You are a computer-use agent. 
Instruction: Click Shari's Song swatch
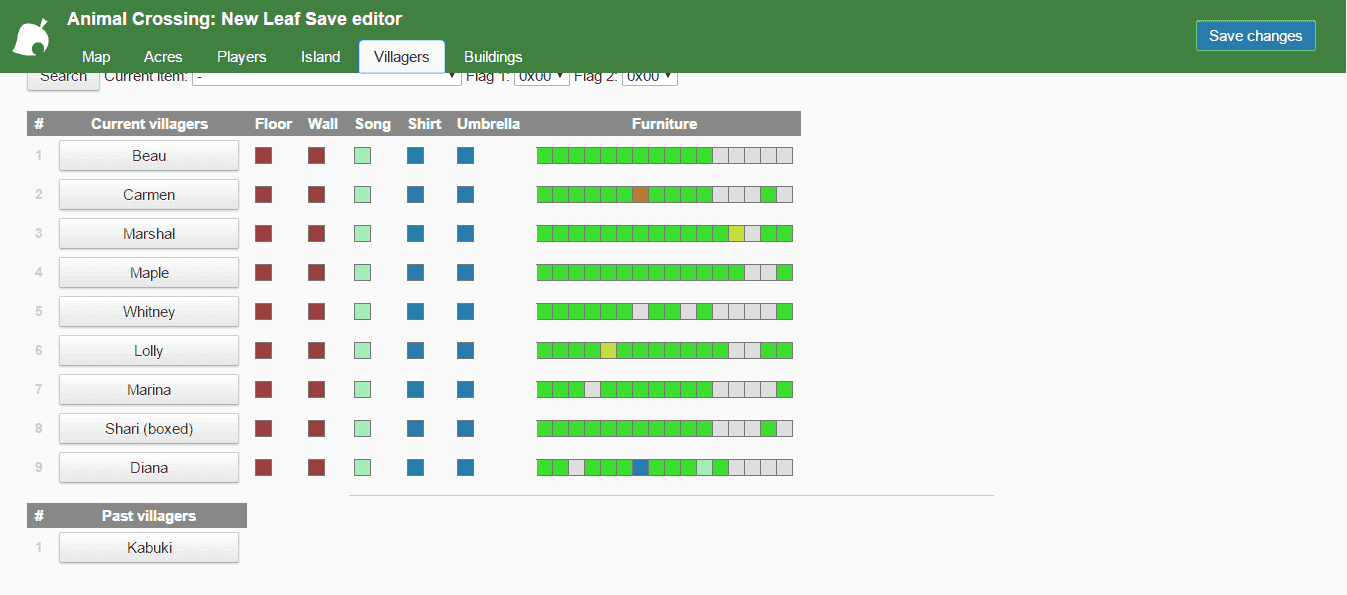362,429
